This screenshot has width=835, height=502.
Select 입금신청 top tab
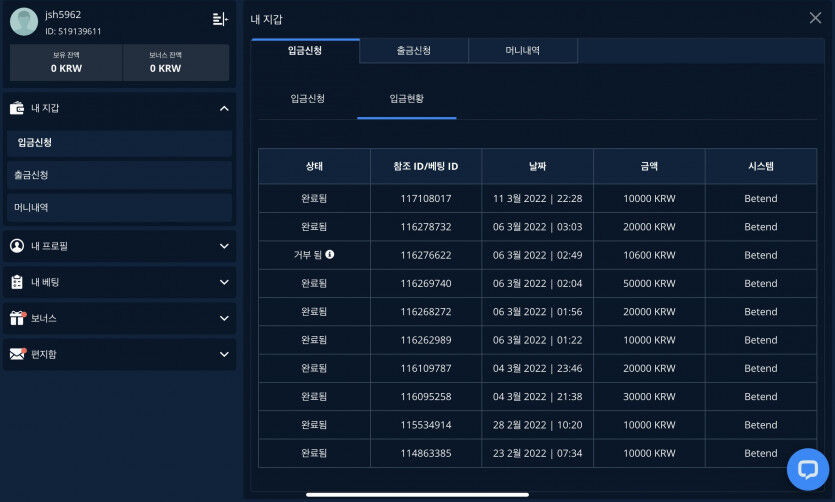[305, 51]
